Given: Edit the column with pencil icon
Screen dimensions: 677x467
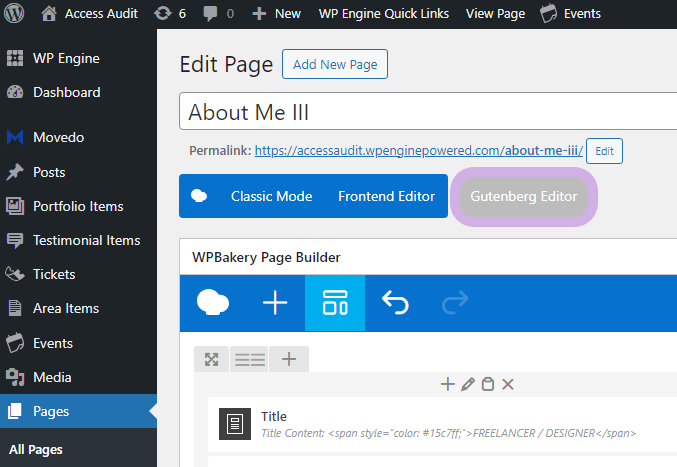Looking at the screenshot, I should point(468,384).
